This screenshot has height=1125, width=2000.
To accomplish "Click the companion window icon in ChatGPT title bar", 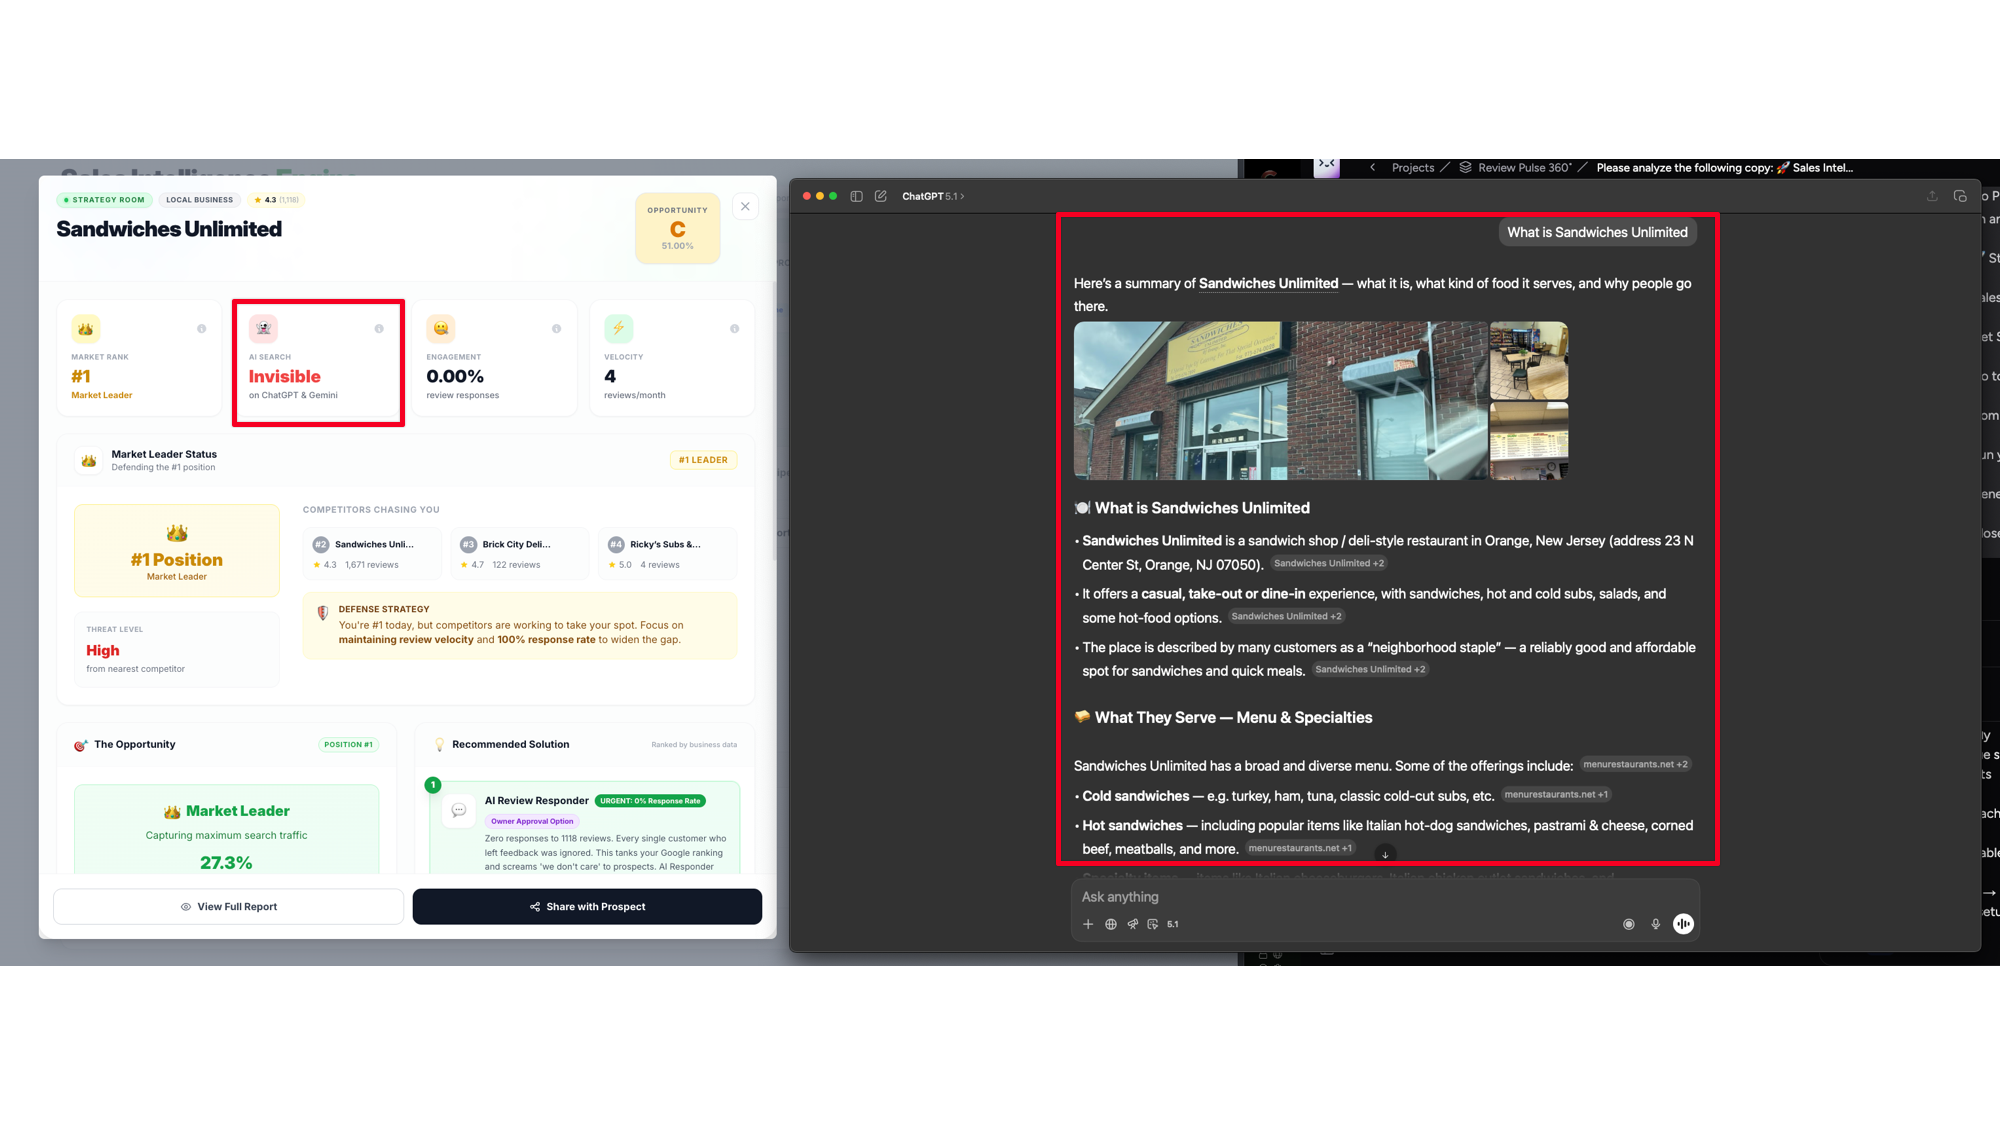I will tap(1960, 196).
